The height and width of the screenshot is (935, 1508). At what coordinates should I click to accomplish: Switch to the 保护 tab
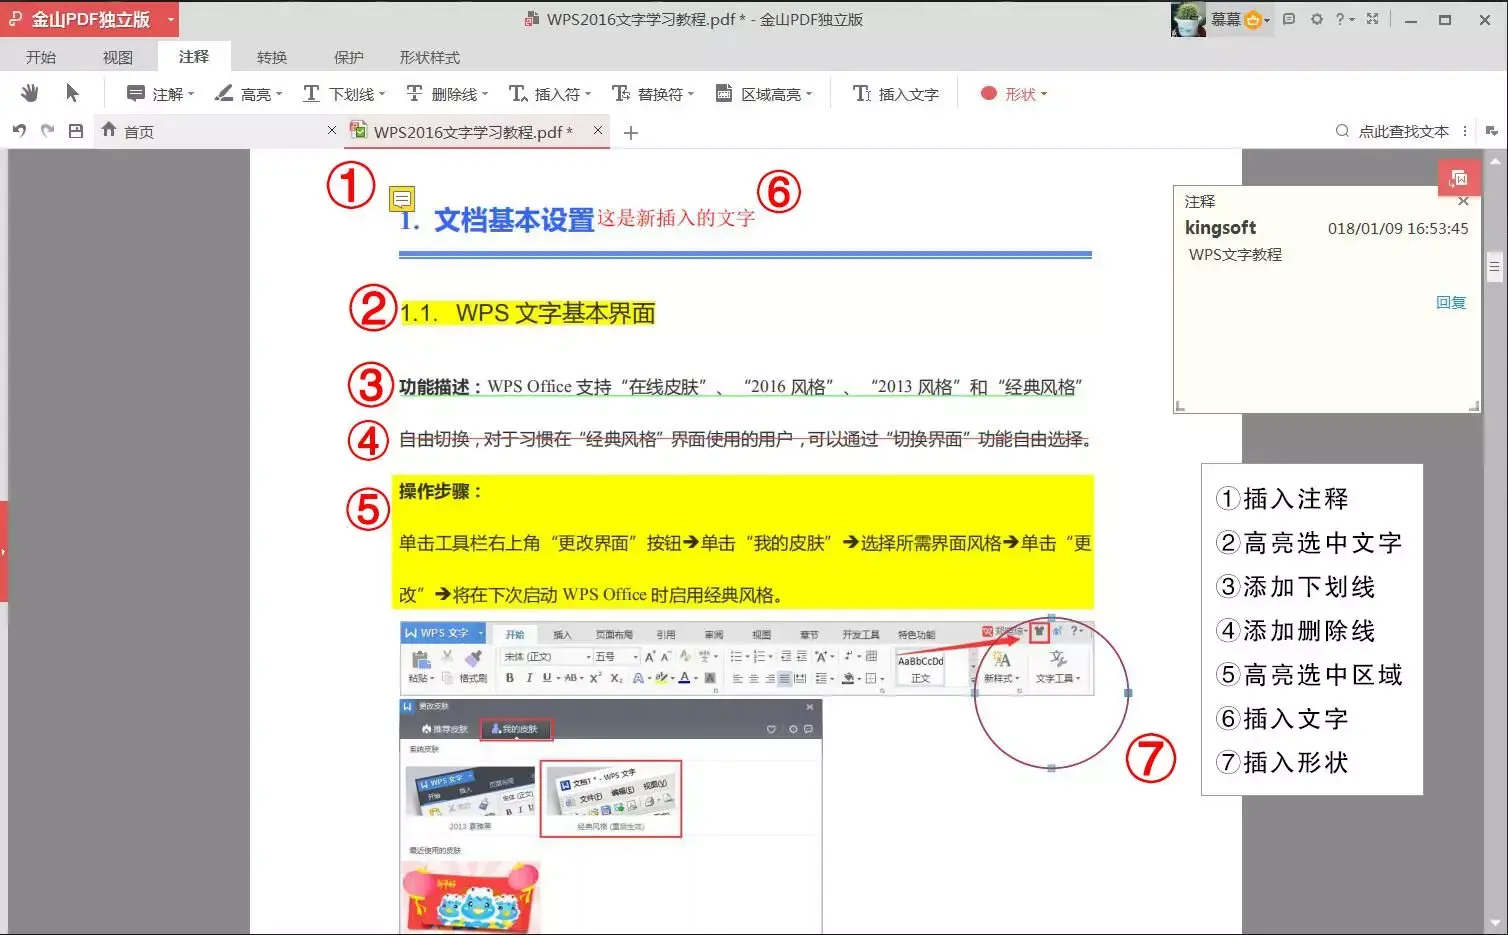coord(349,57)
